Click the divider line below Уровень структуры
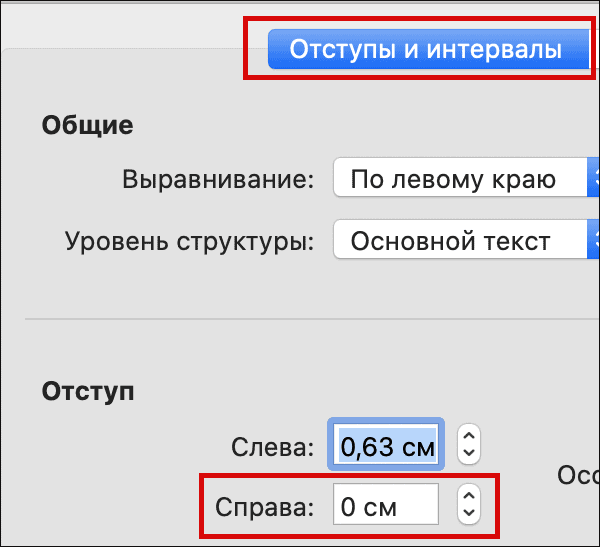 tap(312, 318)
